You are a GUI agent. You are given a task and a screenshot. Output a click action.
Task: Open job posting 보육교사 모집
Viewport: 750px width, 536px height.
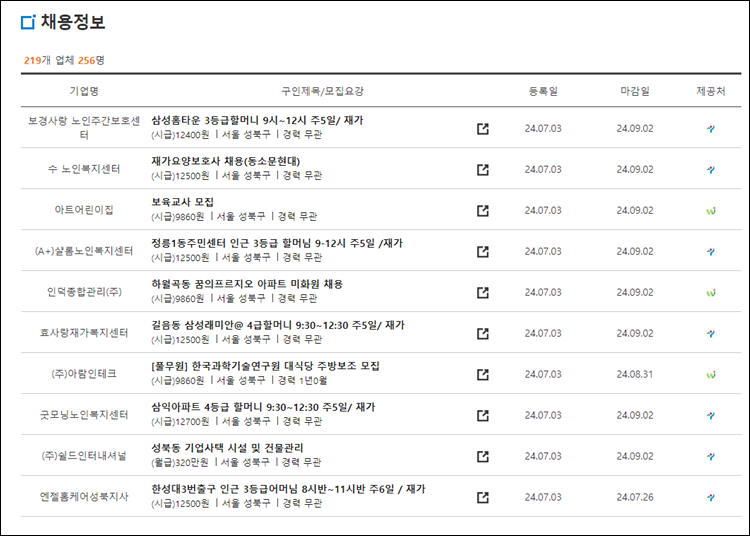point(182,202)
